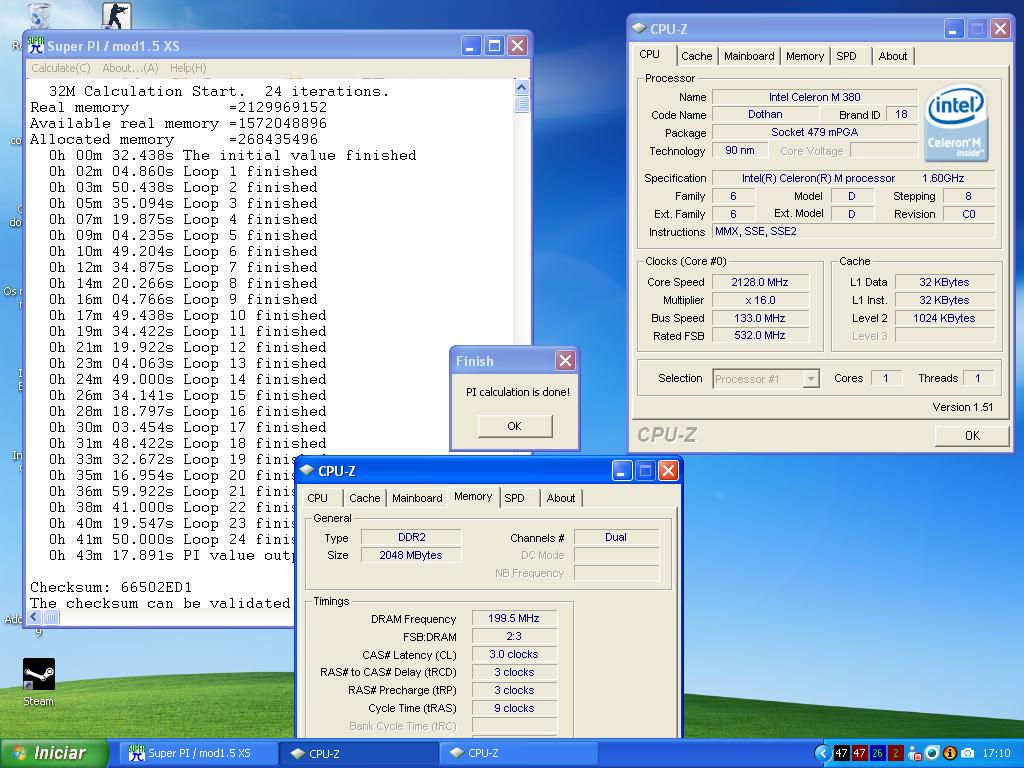
Task: Click the x 16.0 multiplier value
Action: click(760, 300)
